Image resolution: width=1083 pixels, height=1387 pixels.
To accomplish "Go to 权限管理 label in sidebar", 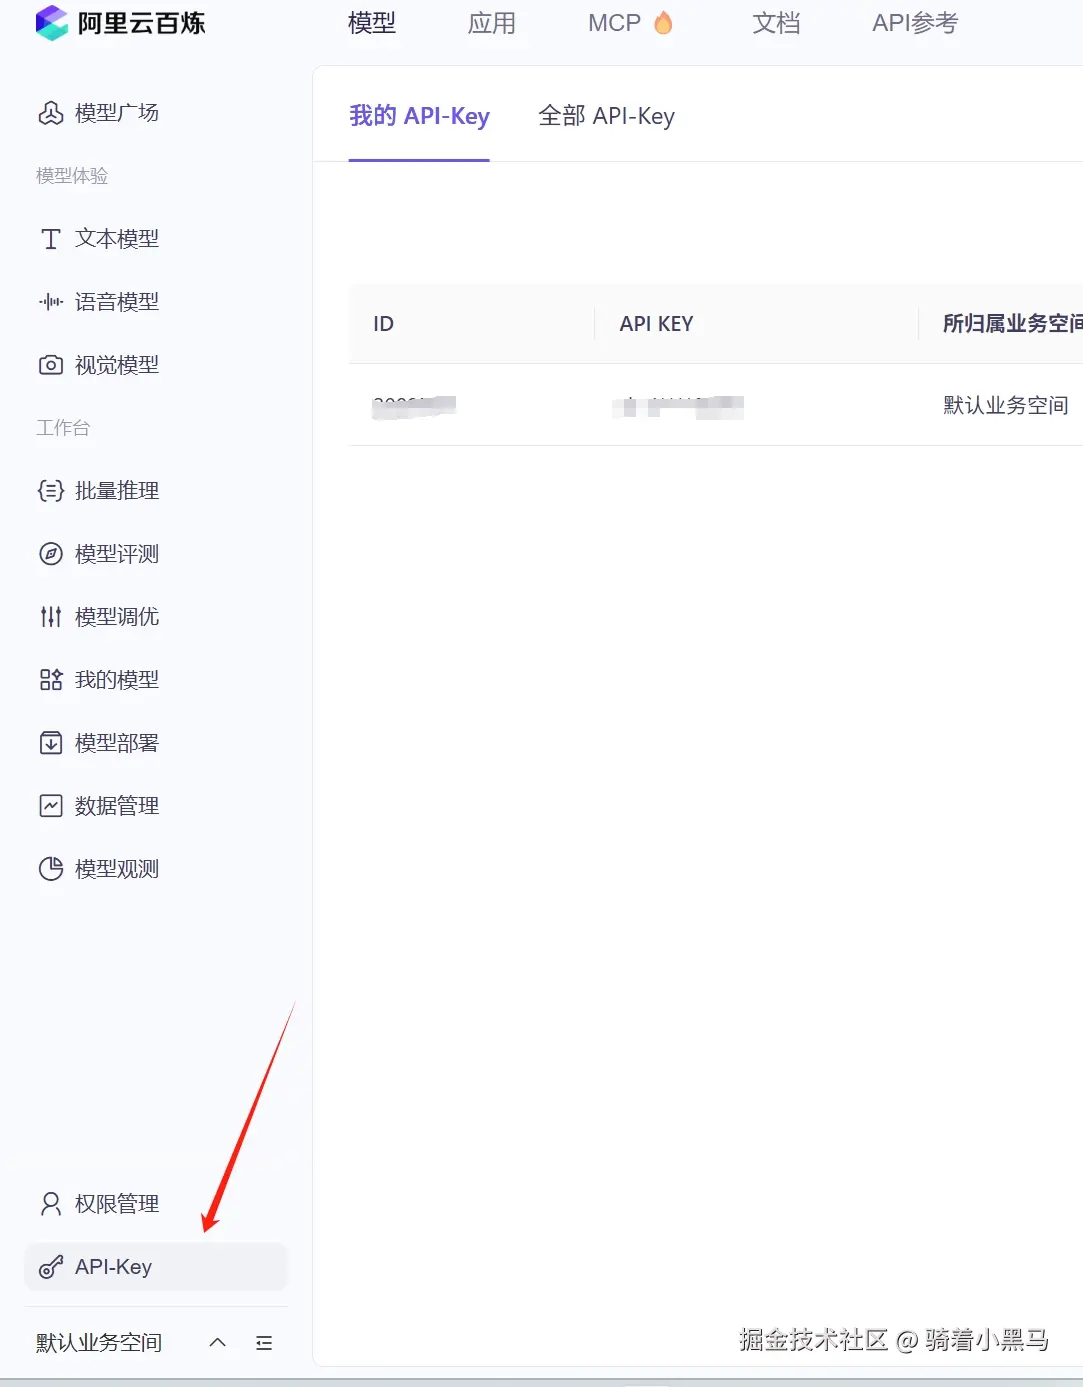I will 117,1204.
